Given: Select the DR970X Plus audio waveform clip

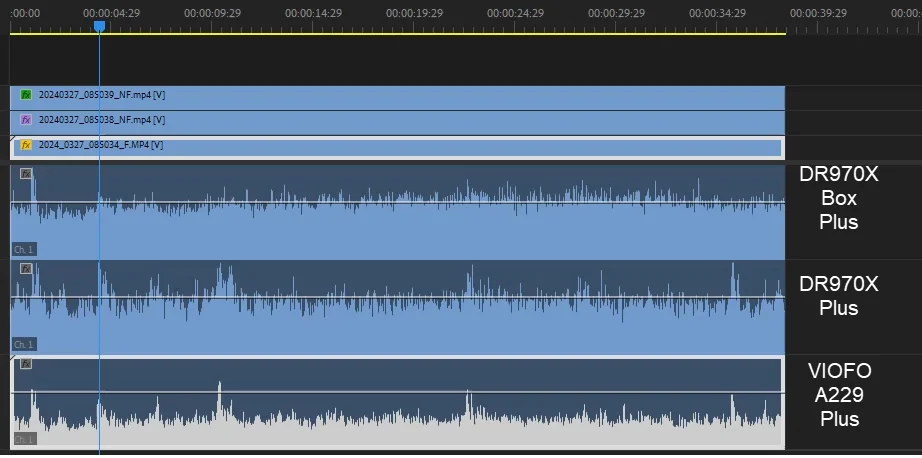Looking at the screenshot, I should coord(397,307).
